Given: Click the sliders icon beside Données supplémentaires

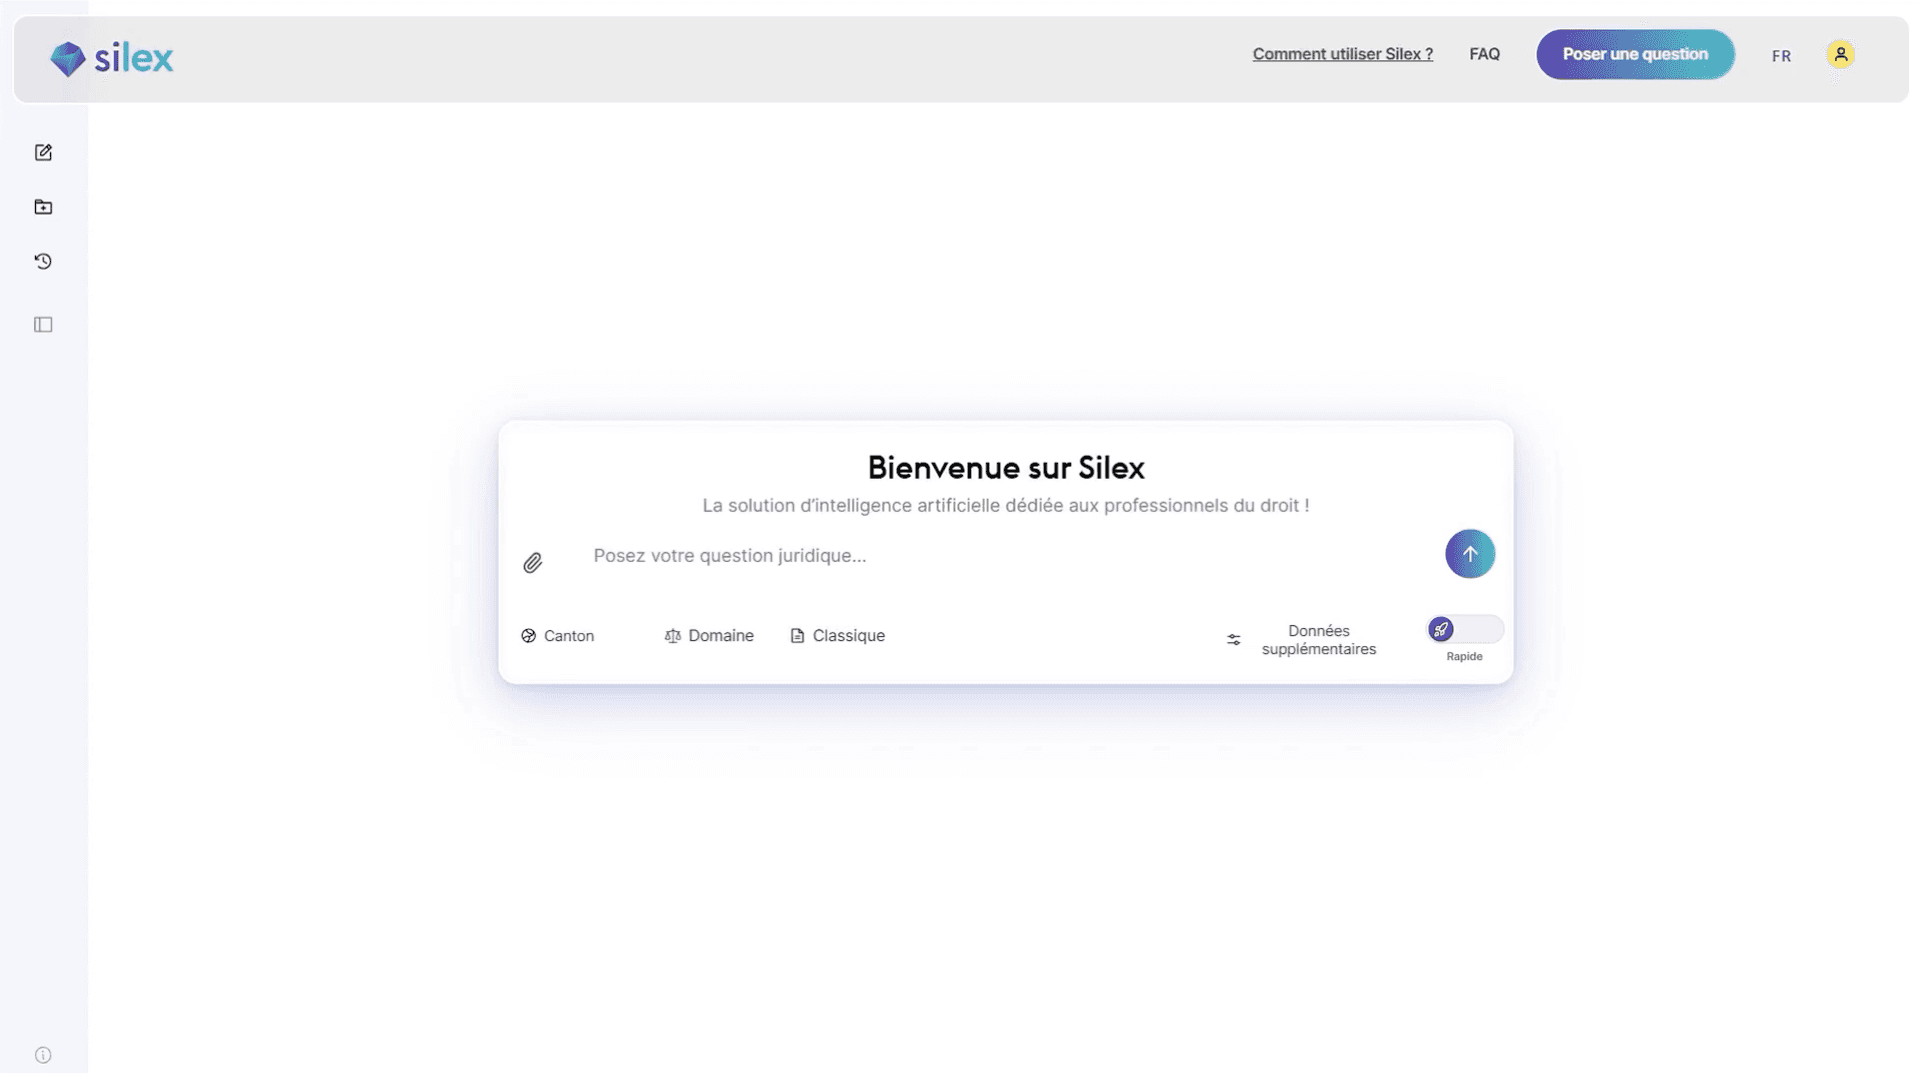Looking at the screenshot, I should (x=1234, y=640).
